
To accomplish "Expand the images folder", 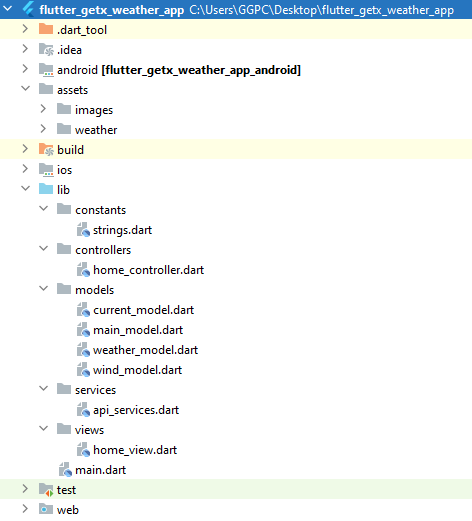I will click(43, 109).
